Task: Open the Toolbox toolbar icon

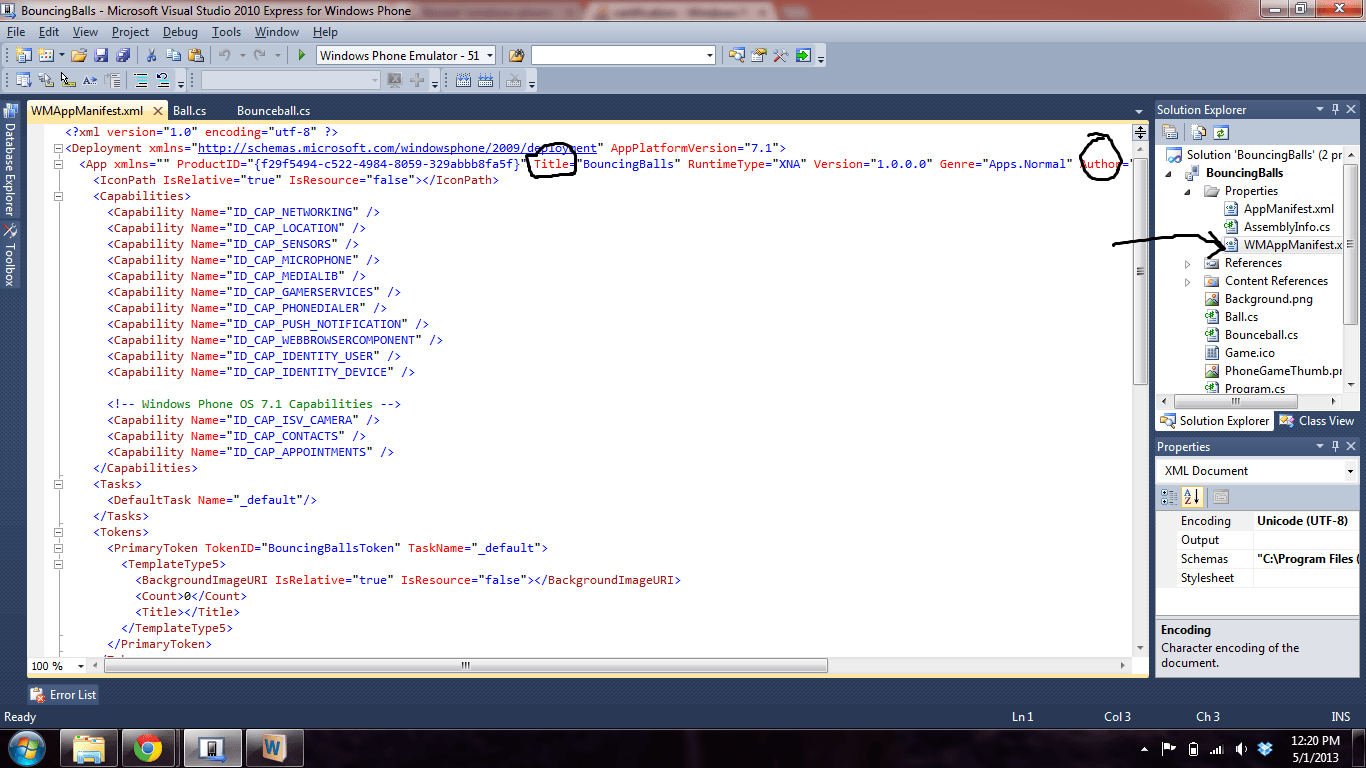Action: click(781, 56)
